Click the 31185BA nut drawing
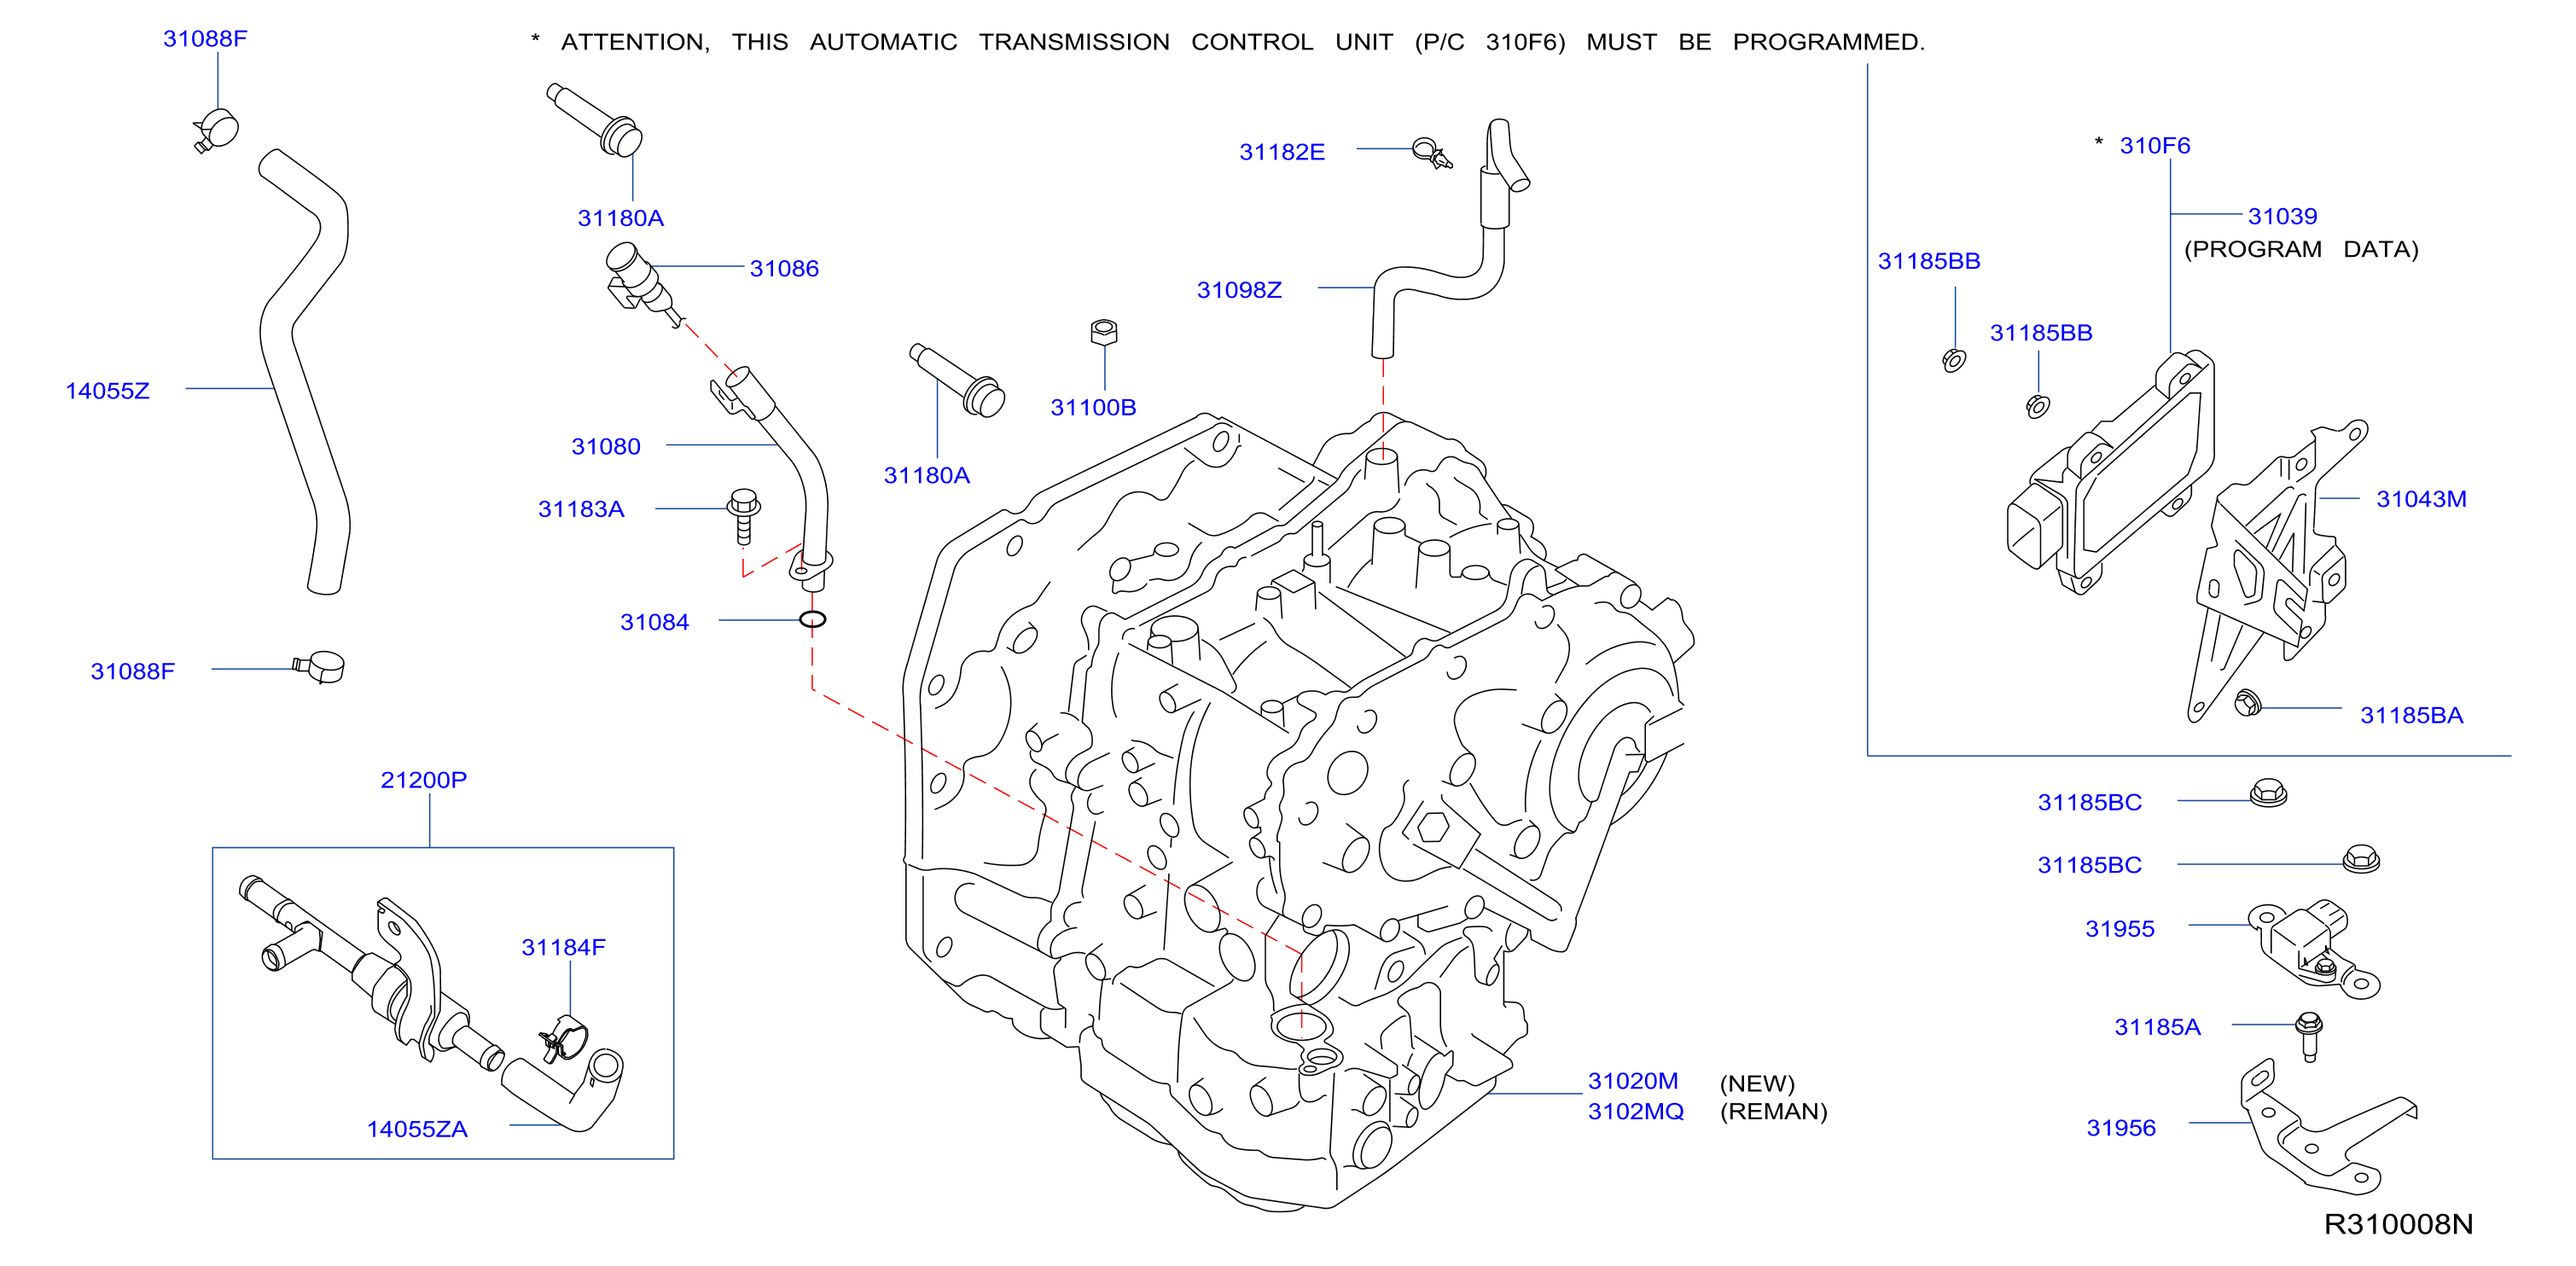Image resolution: width=2576 pixels, height=1266 pixels. 2247,702
